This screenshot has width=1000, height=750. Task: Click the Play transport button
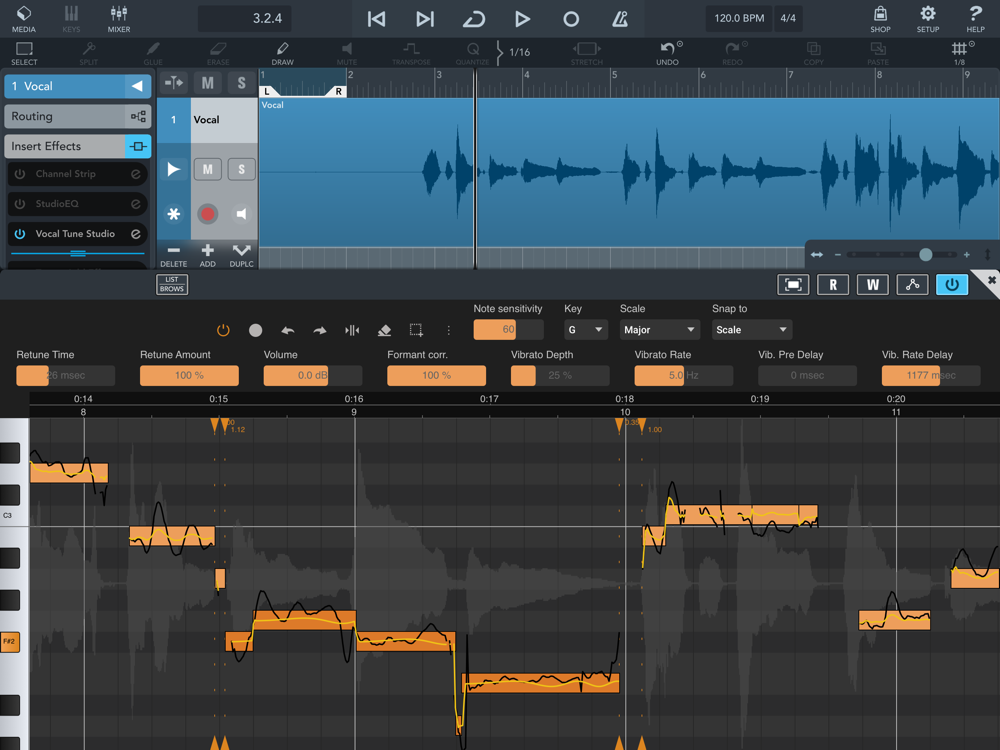[x=522, y=19]
